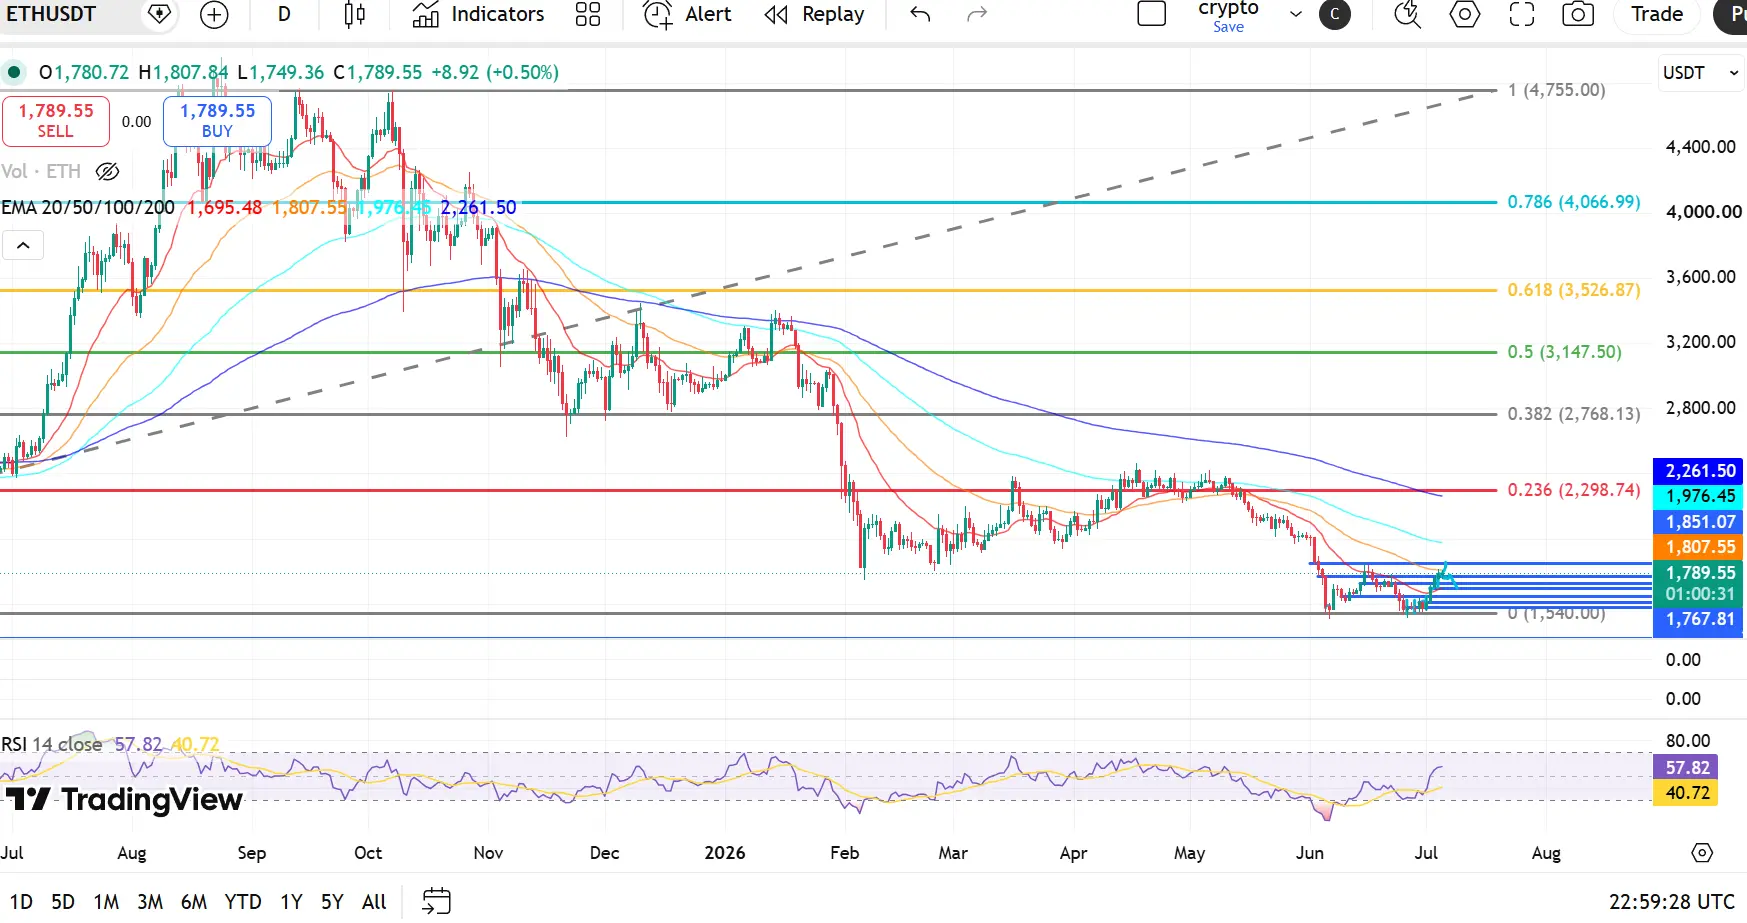Enter fullscreen mode
The image size is (1747, 923).
coord(1522,14)
